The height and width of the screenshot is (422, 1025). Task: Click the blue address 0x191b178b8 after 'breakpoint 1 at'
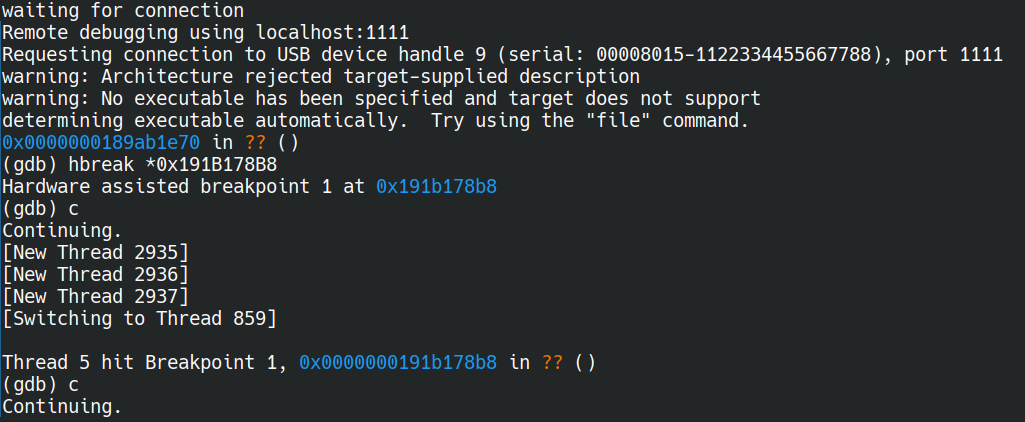437,186
